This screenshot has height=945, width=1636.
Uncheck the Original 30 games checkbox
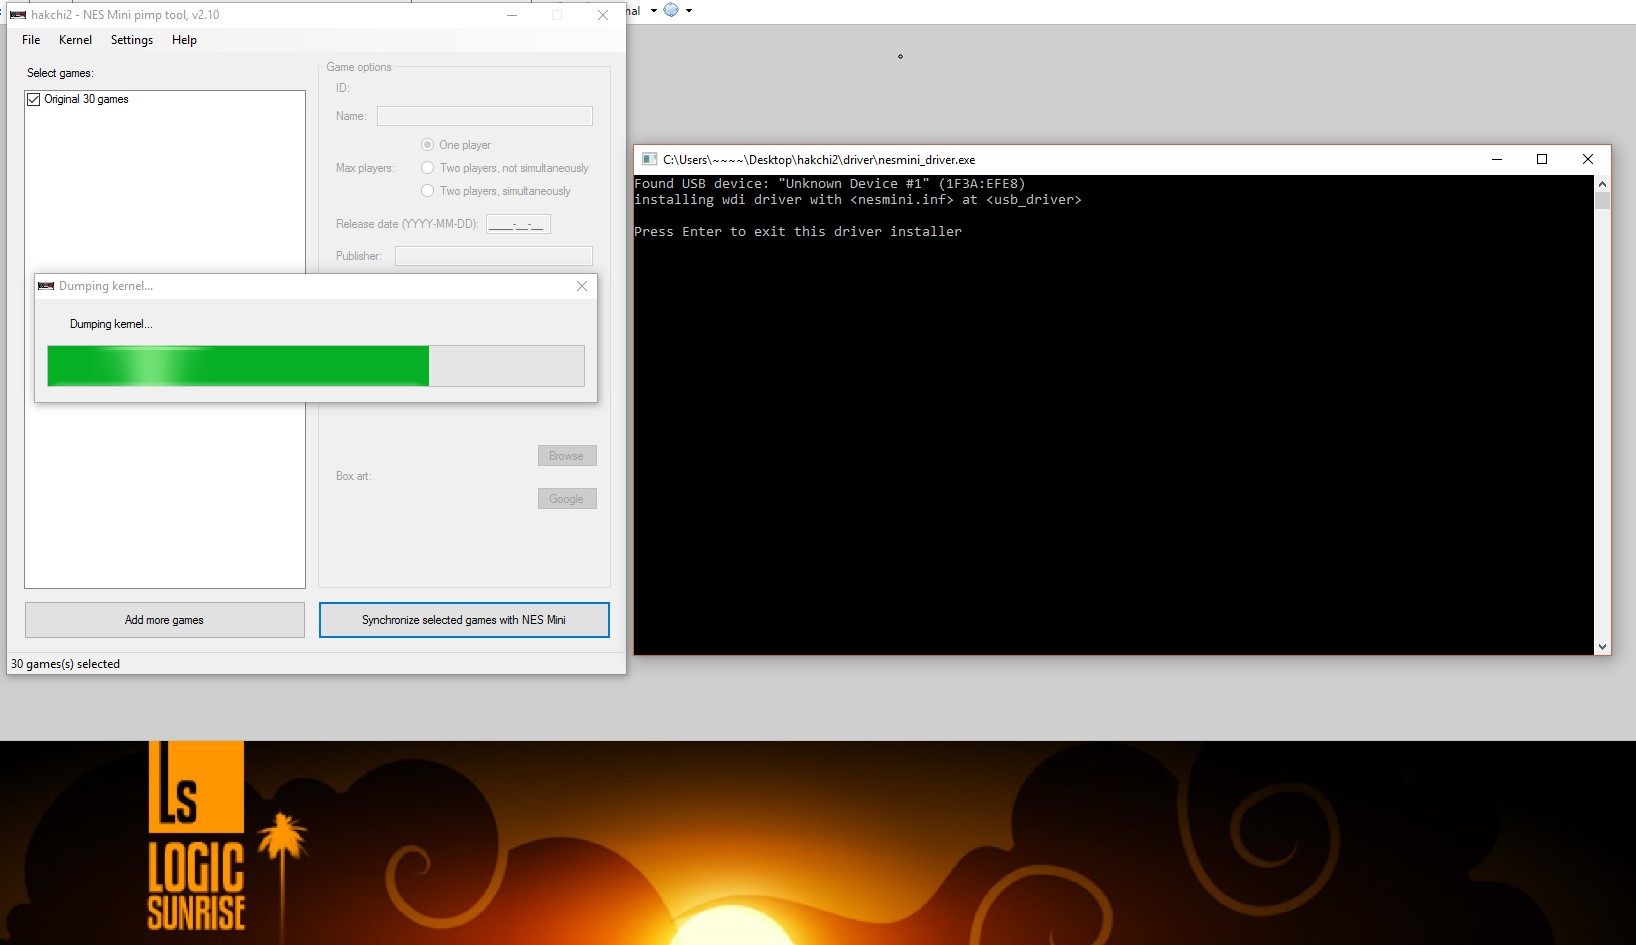(34, 99)
